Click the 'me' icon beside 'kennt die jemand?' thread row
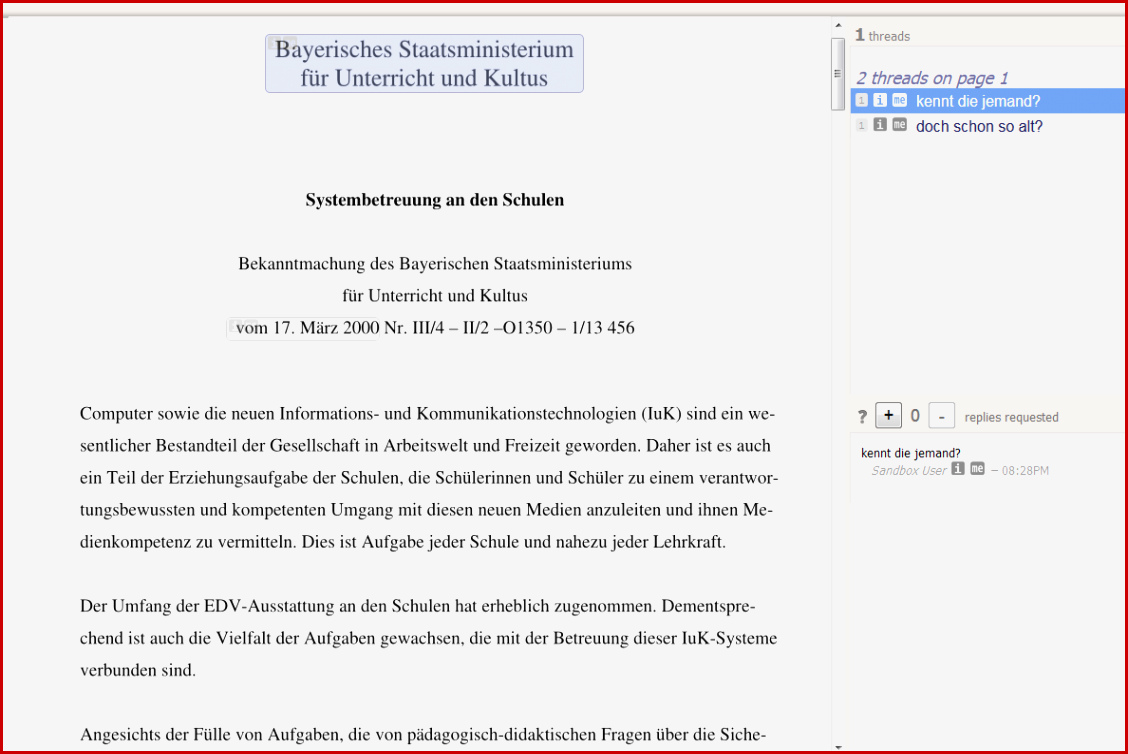The image size is (1128, 754). [899, 101]
